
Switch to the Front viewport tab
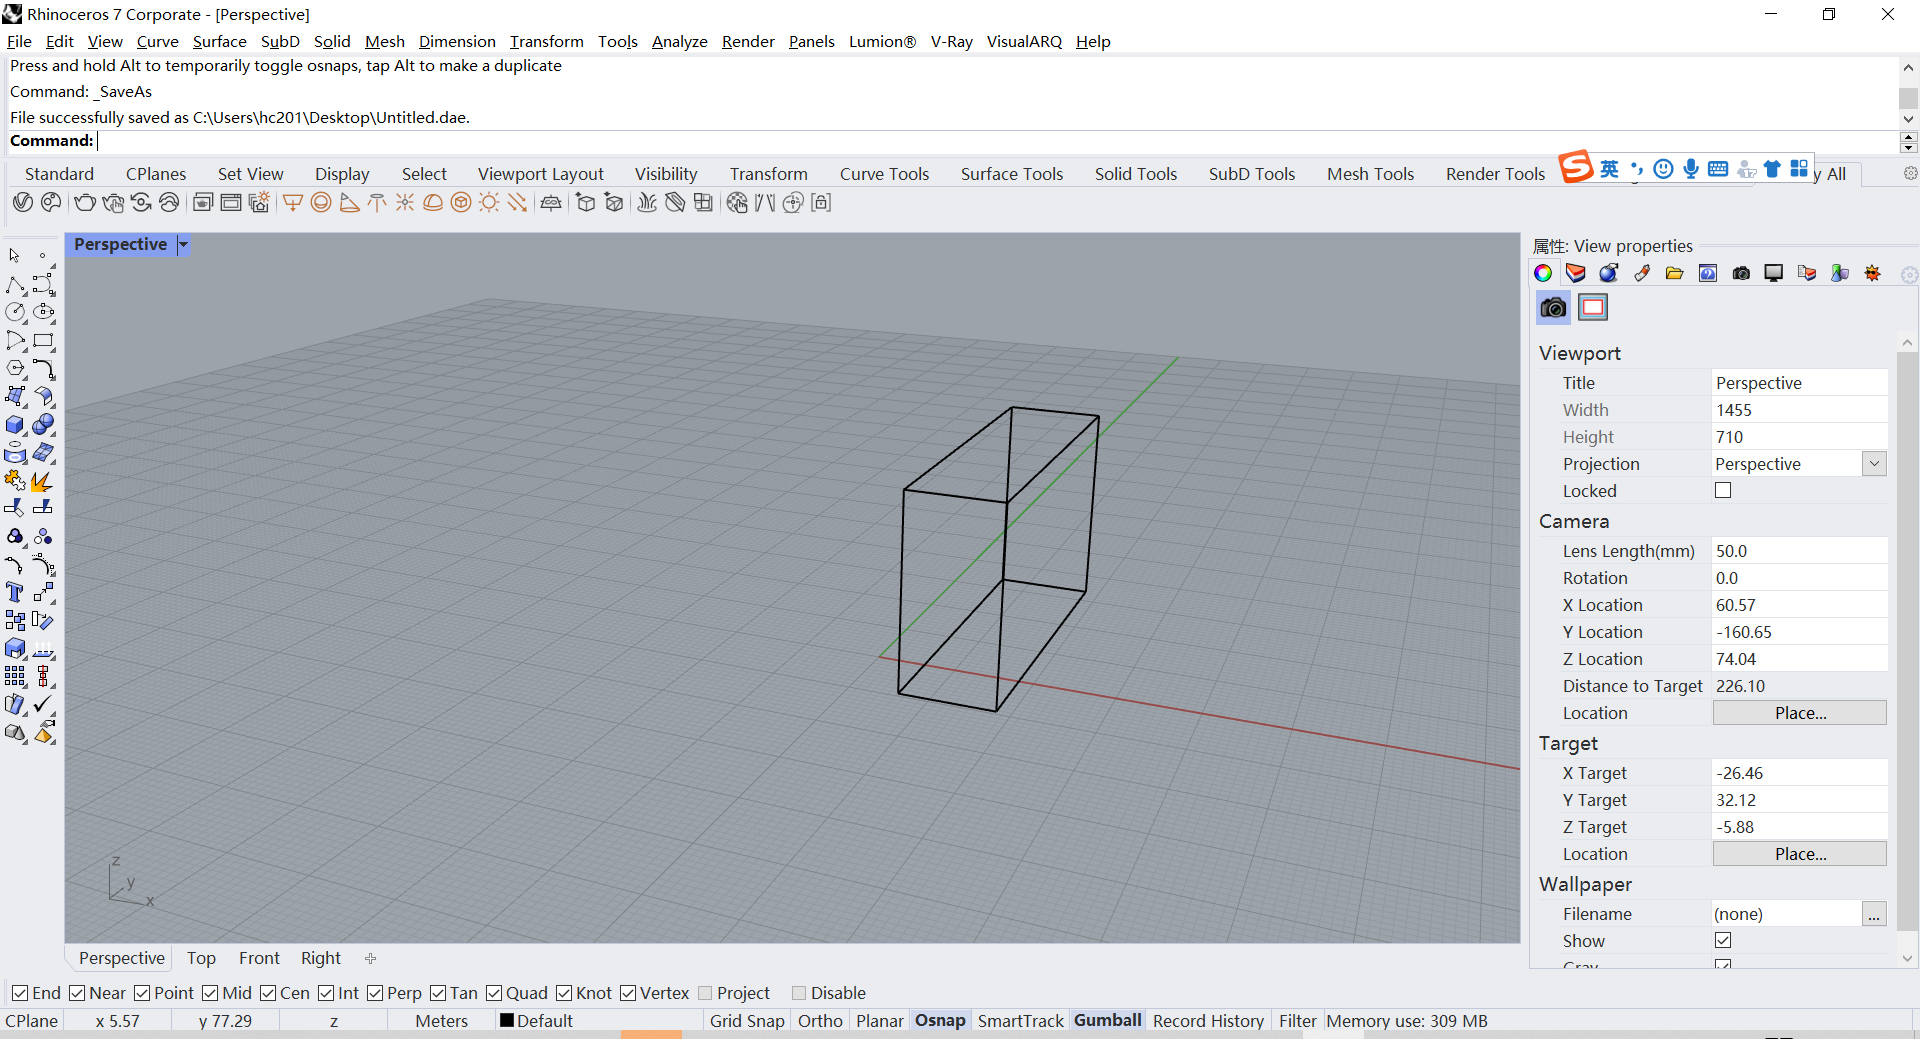pyautogui.click(x=259, y=958)
